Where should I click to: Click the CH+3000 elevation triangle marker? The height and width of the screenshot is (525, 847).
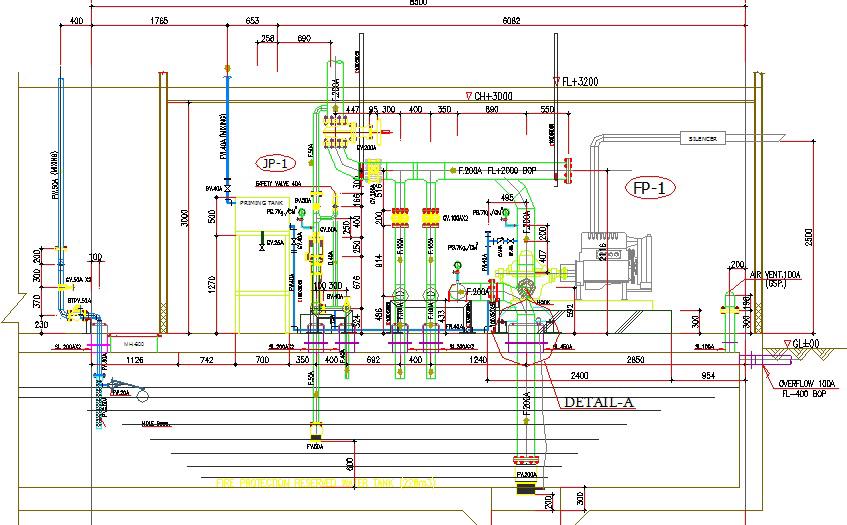pyautogui.click(x=469, y=96)
